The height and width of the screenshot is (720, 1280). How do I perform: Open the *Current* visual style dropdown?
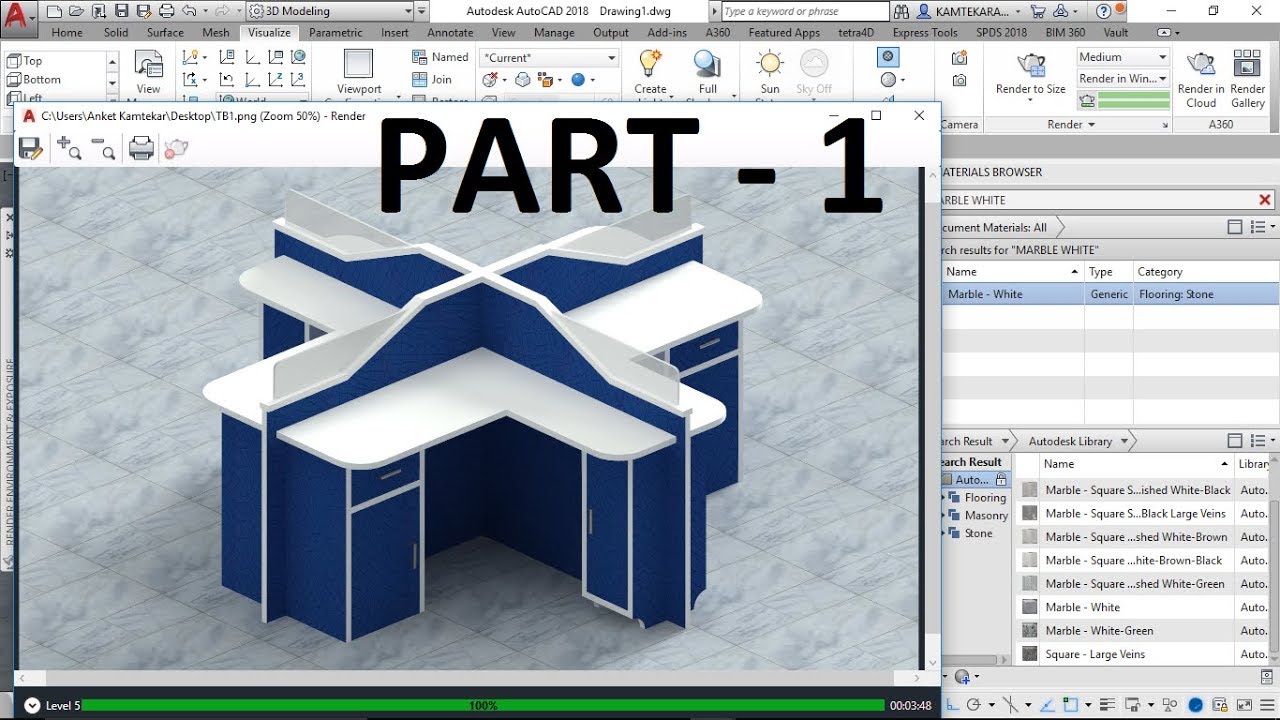pyautogui.click(x=549, y=58)
